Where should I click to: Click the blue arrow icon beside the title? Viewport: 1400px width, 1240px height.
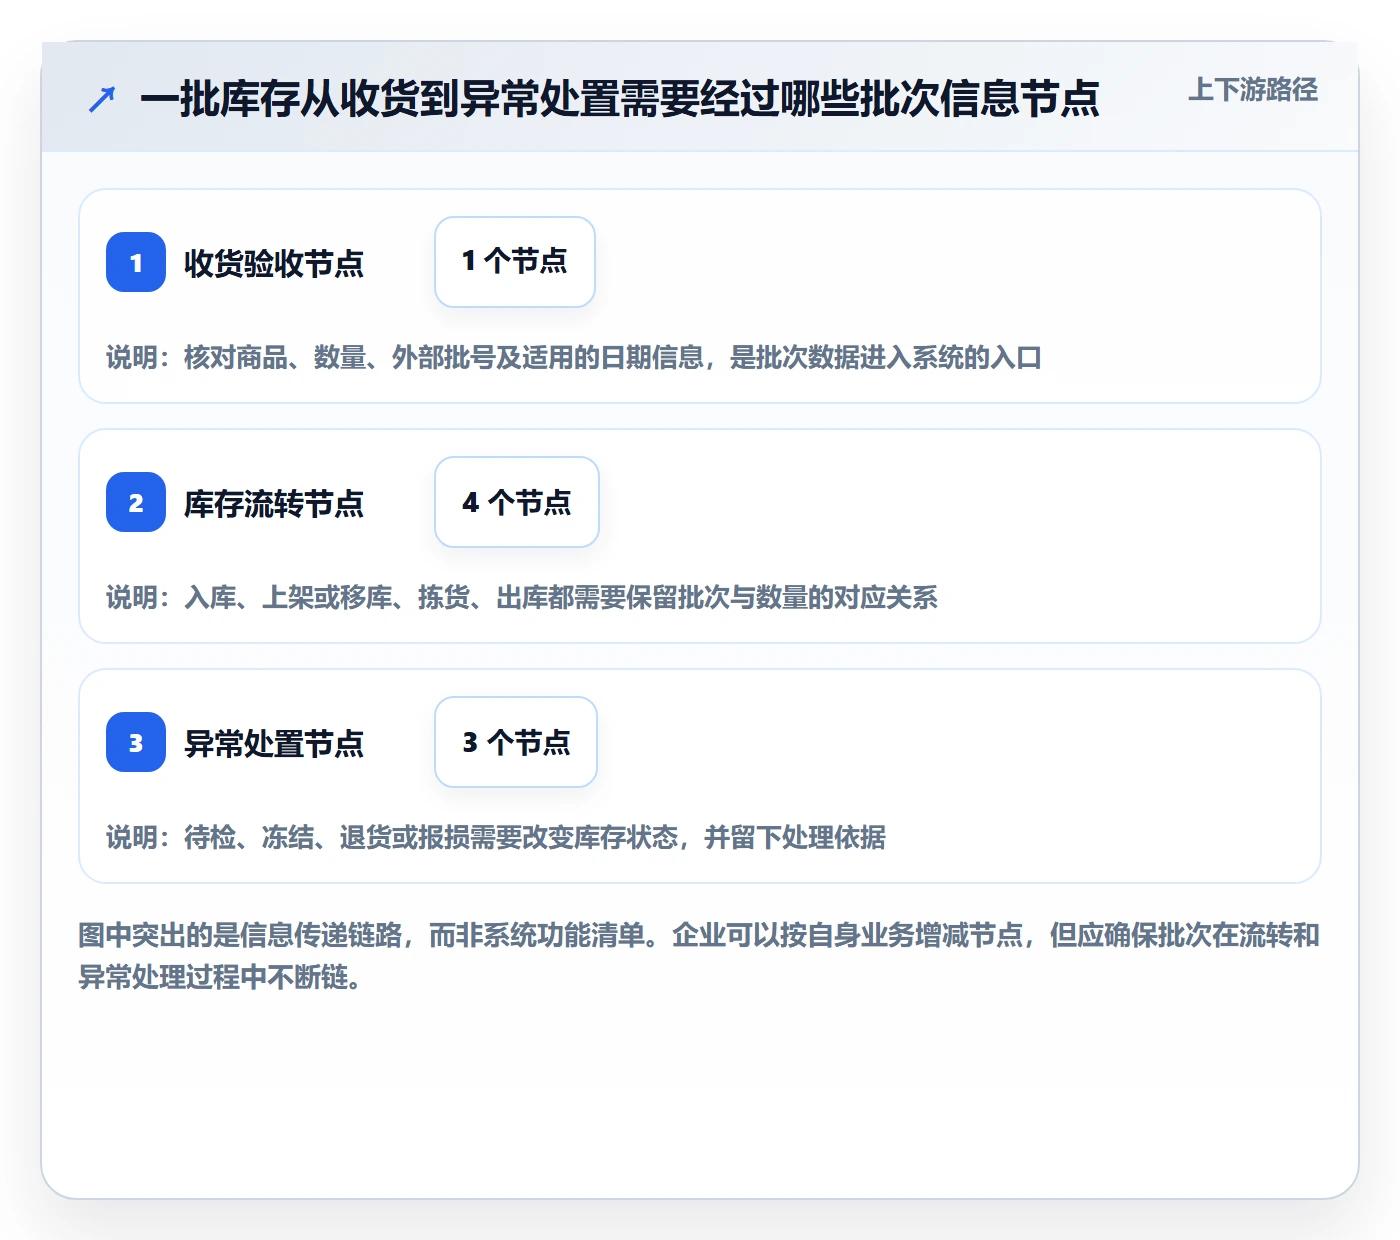(x=102, y=99)
